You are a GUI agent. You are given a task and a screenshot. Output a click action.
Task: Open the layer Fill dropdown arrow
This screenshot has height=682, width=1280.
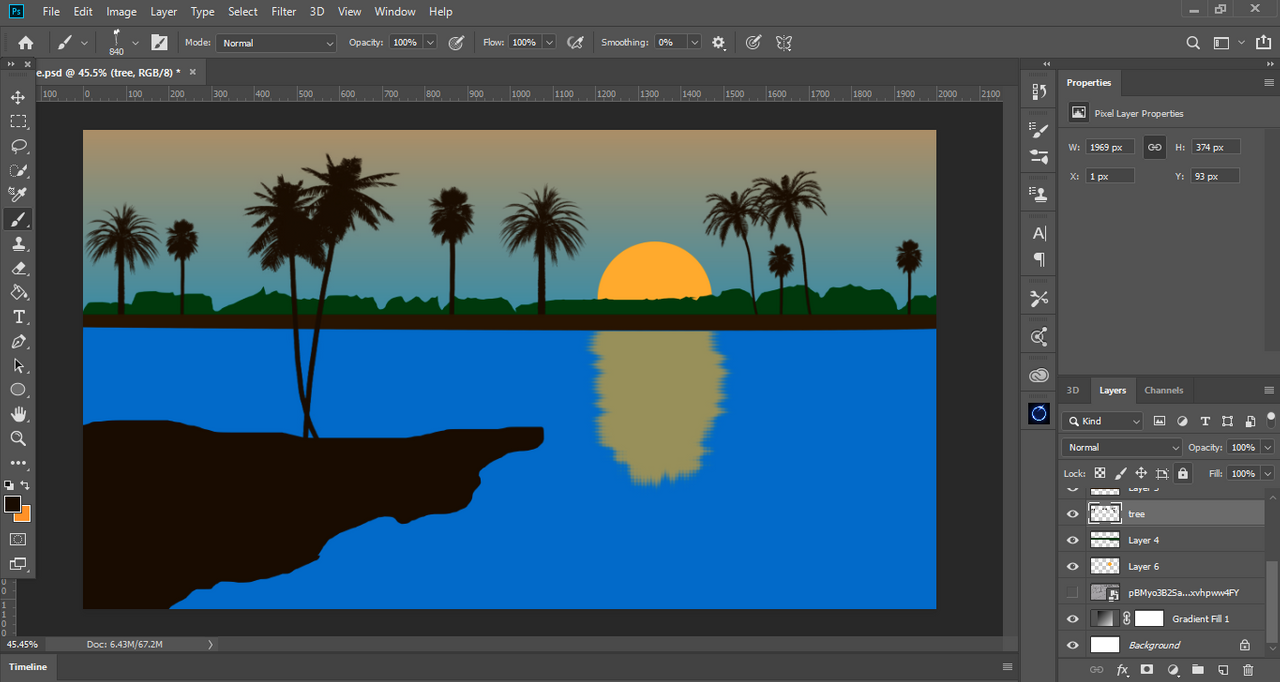point(1268,474)
